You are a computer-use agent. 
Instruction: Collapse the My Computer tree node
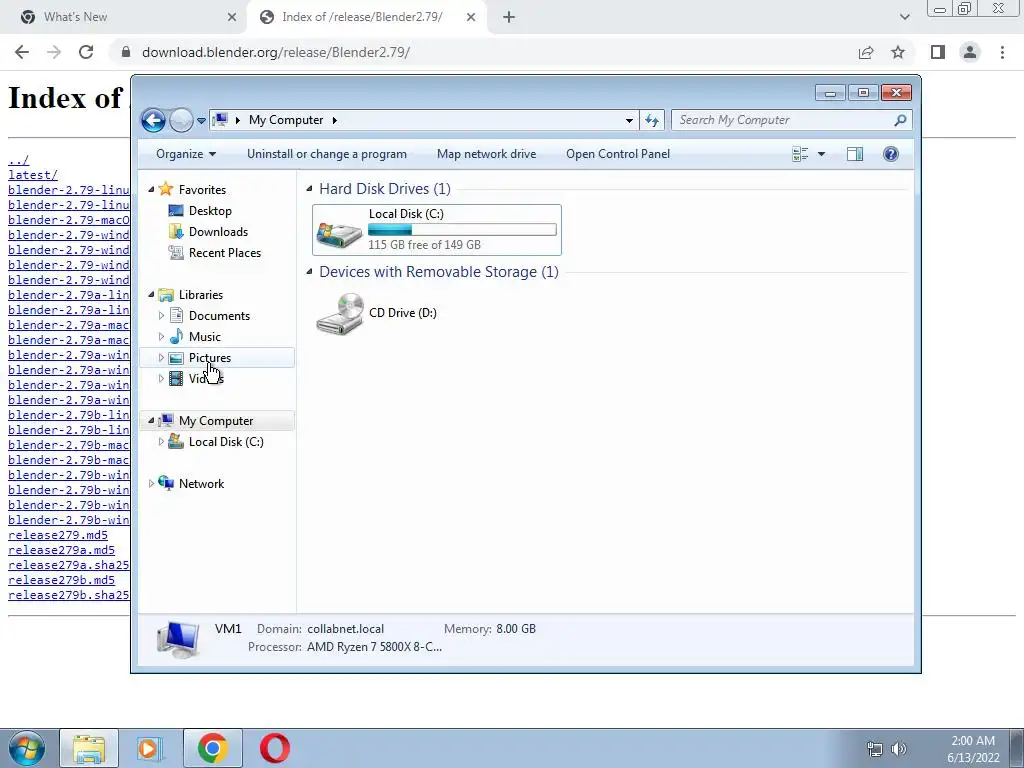coord(152,421)
